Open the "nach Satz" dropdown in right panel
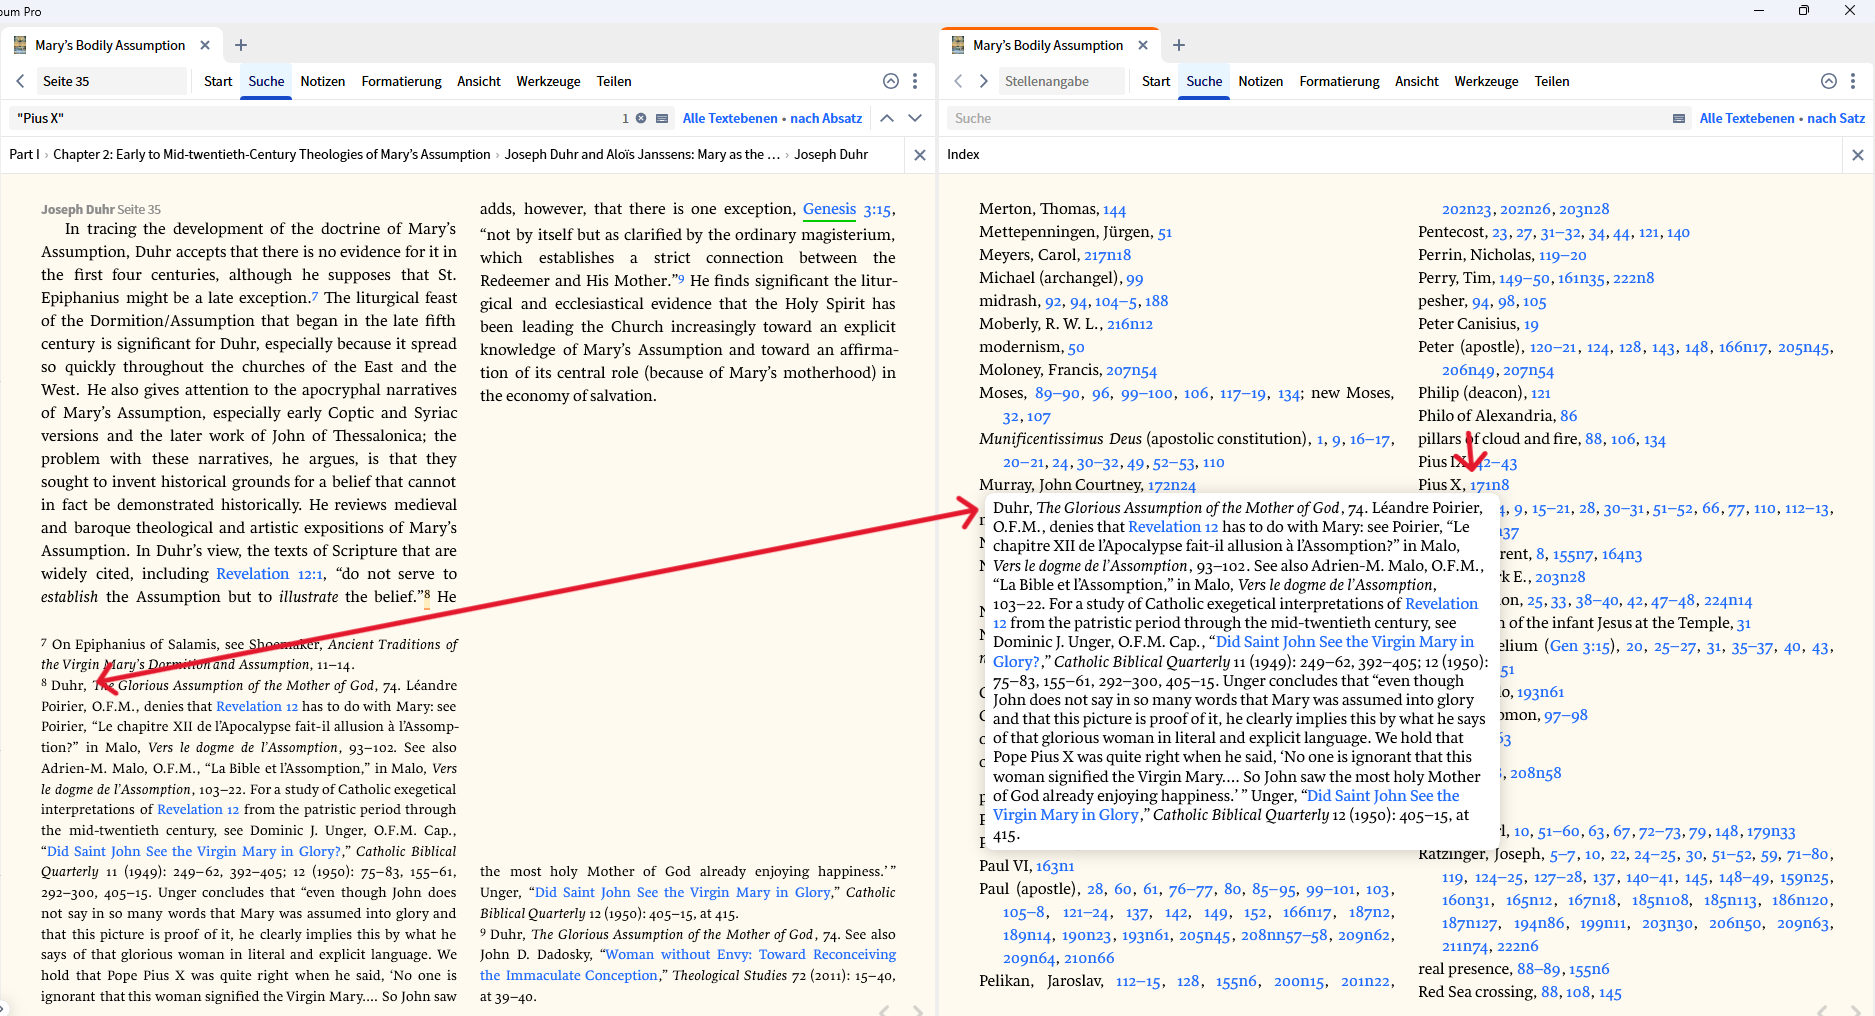 (x=1837, y=118)
